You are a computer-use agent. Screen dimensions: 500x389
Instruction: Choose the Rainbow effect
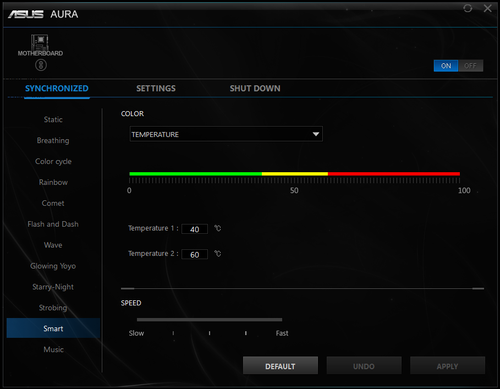point(53,182)
